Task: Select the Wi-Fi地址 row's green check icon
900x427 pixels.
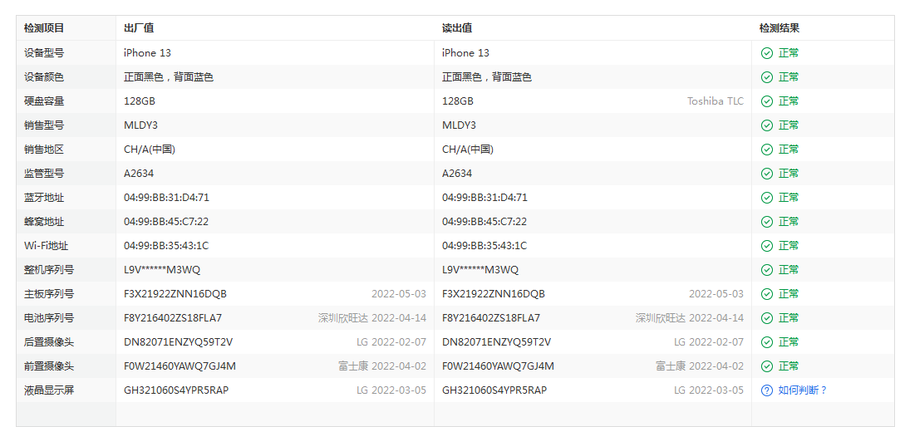Action: coord(767,246)
